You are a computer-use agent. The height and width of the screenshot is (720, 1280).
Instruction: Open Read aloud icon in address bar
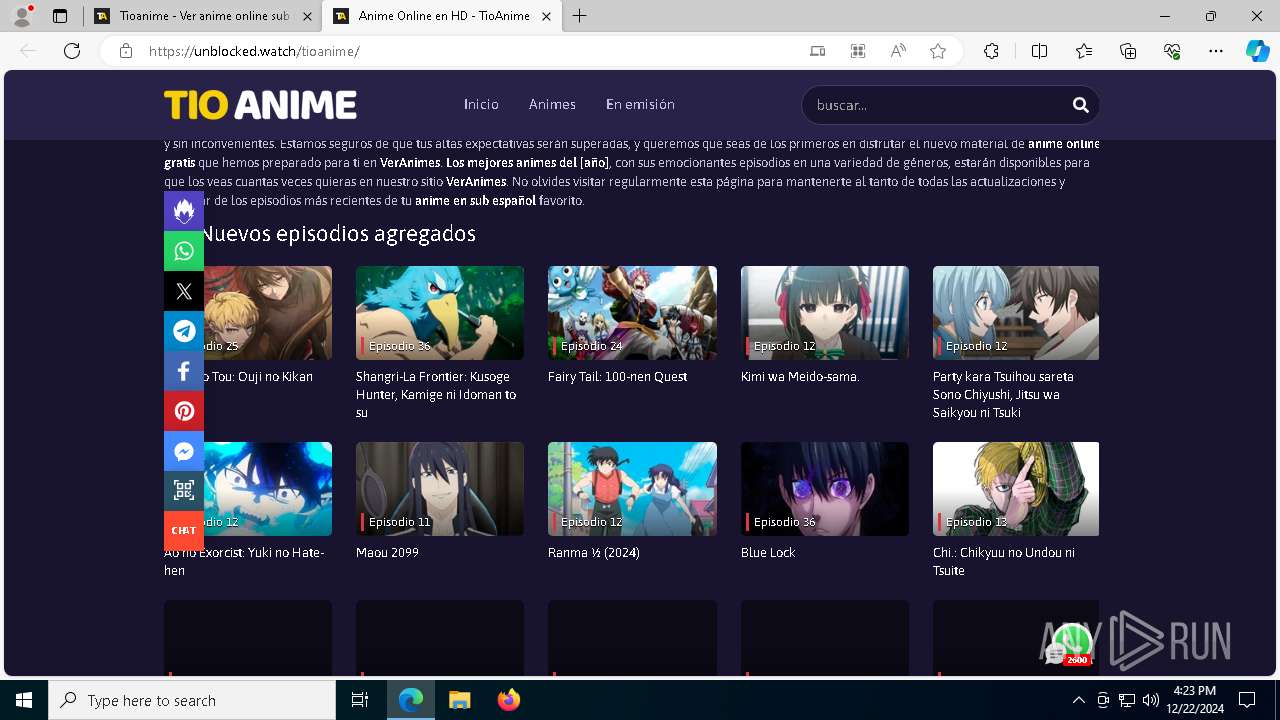pyautogui.click(x=898, y=51)
